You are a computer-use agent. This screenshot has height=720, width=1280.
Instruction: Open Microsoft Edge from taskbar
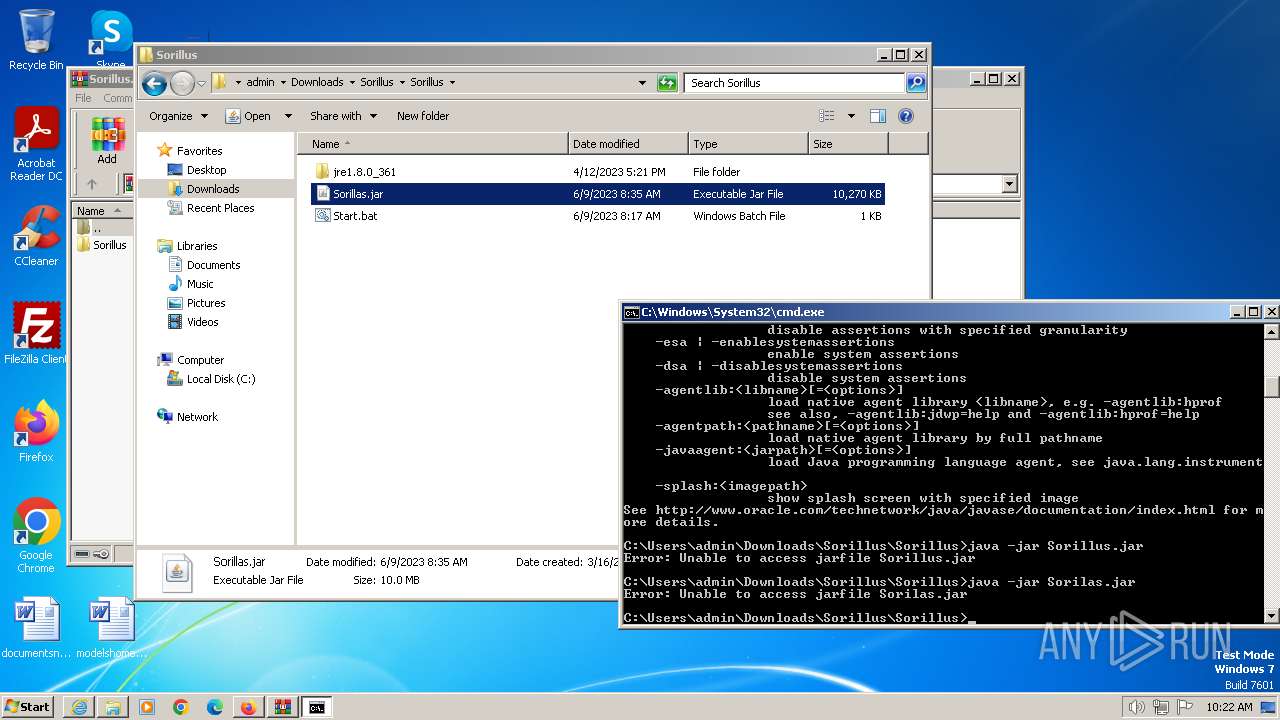[214, 707]
